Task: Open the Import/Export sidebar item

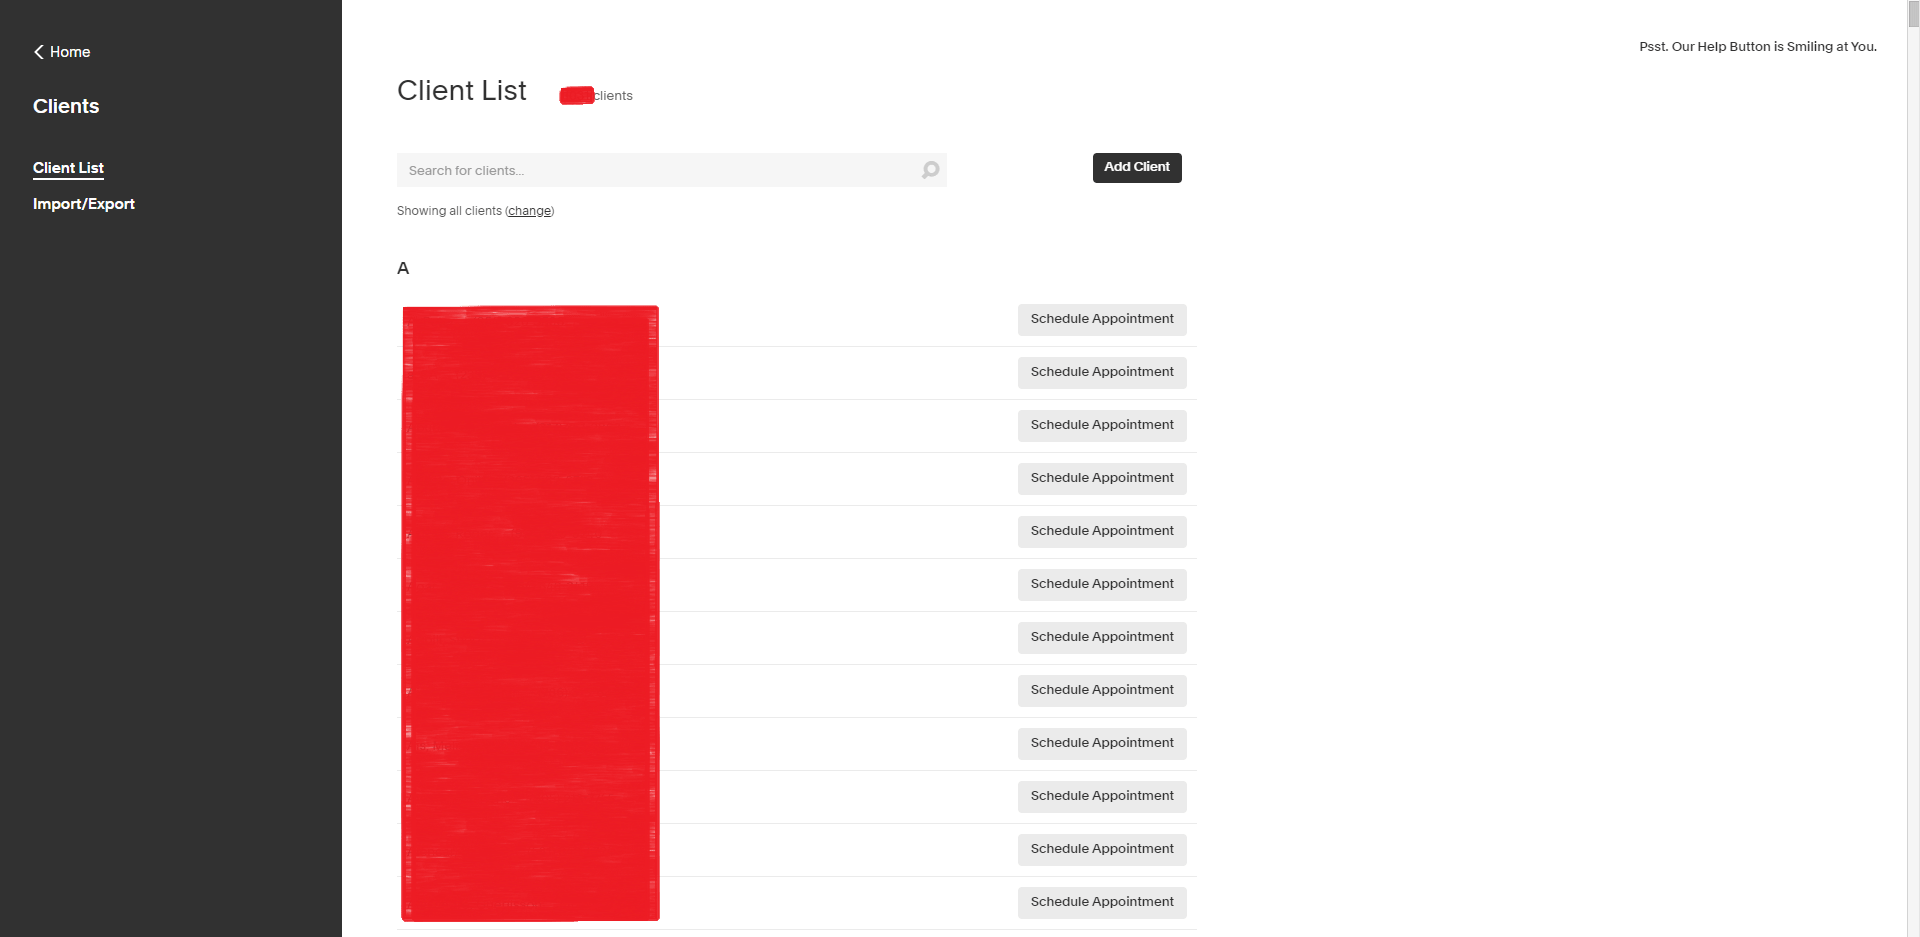Action: tap(84, 204)
